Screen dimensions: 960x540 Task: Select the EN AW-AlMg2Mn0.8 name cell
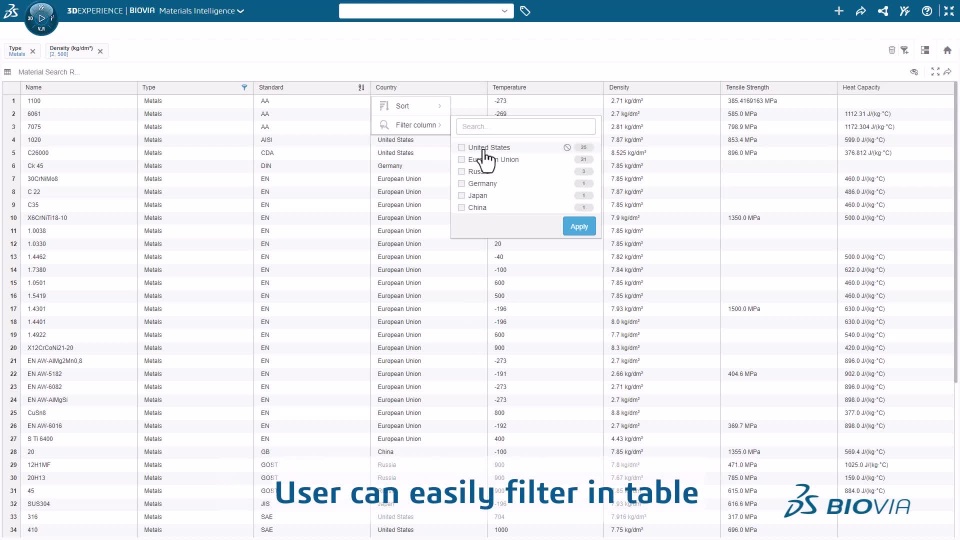79,361
